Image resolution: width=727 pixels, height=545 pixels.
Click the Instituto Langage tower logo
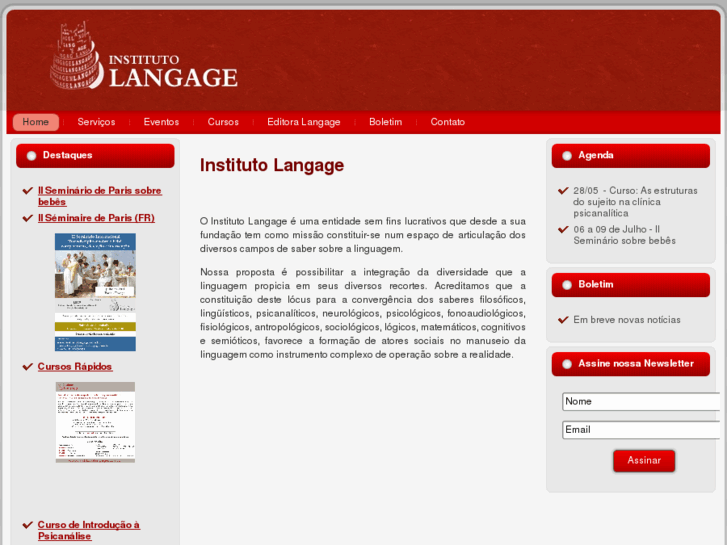tap(77, 55)
